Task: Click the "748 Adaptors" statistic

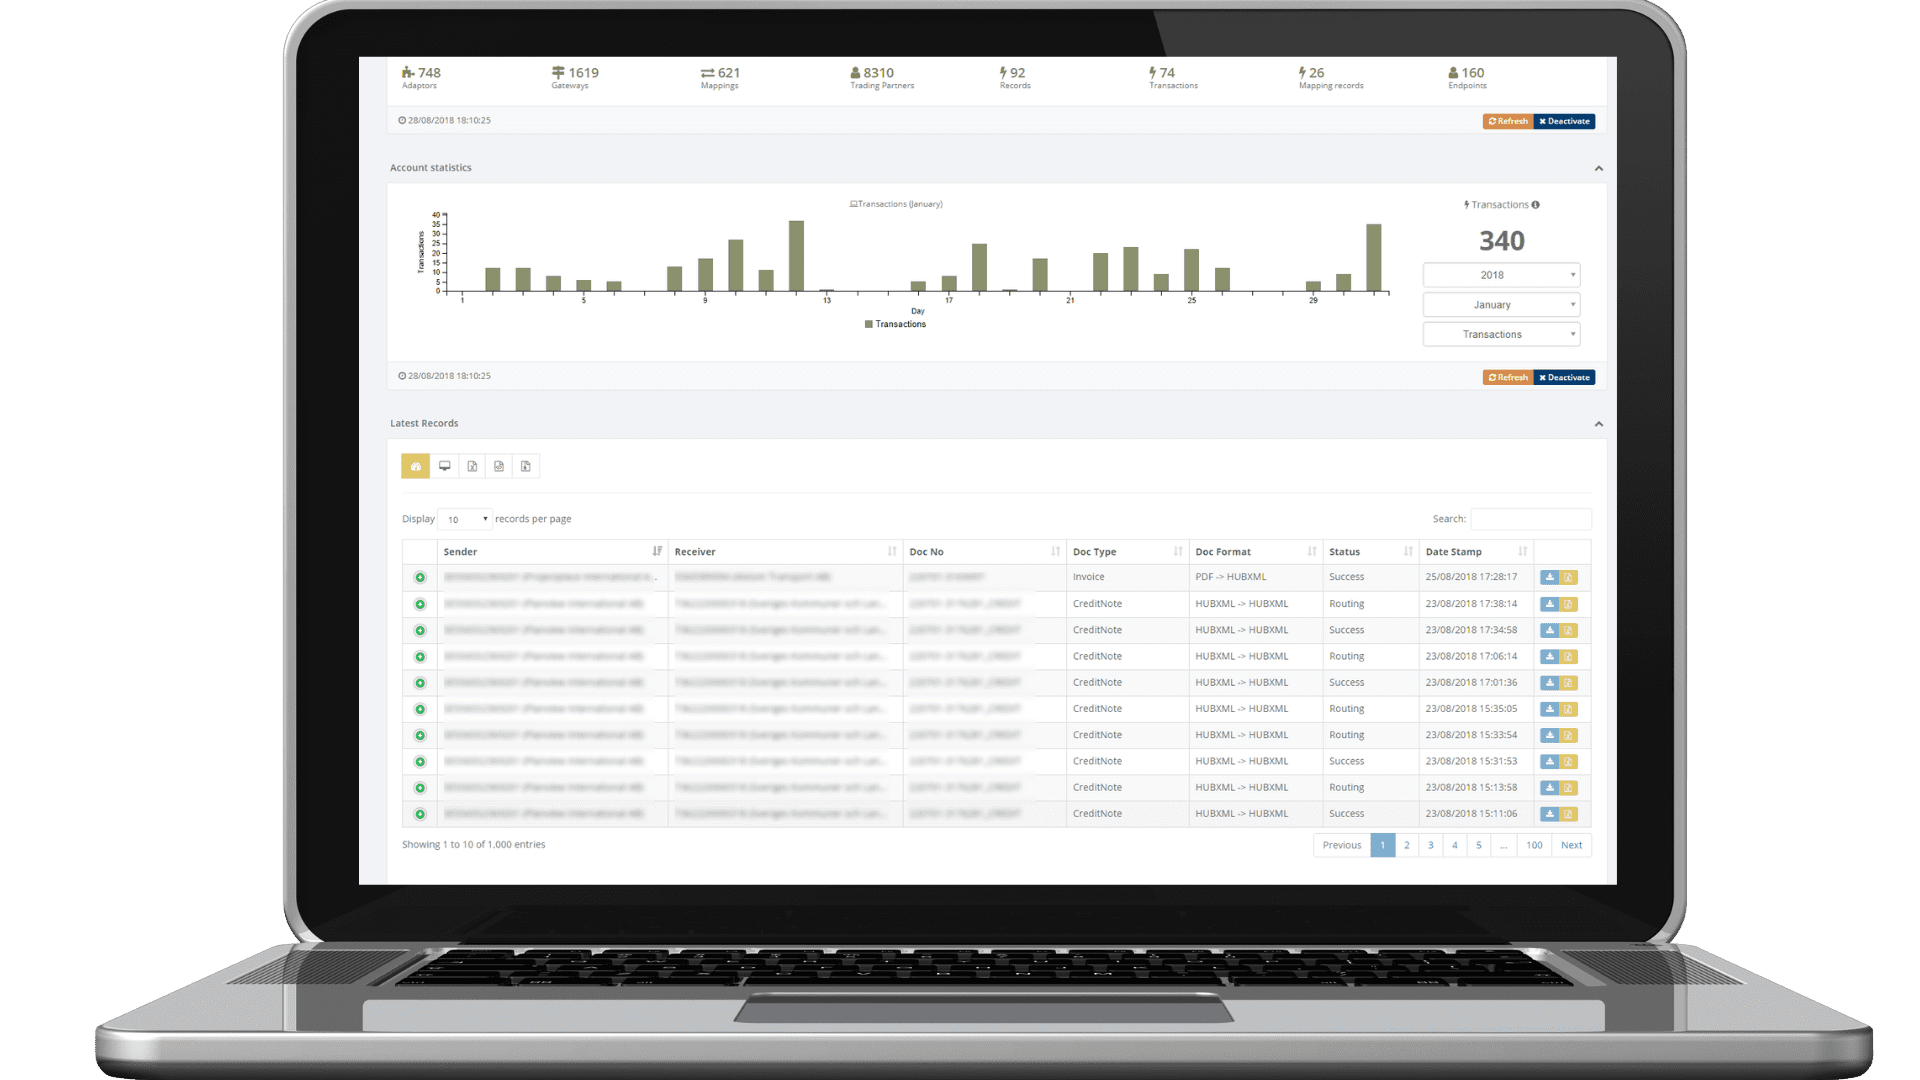Action: pos(421,77)
